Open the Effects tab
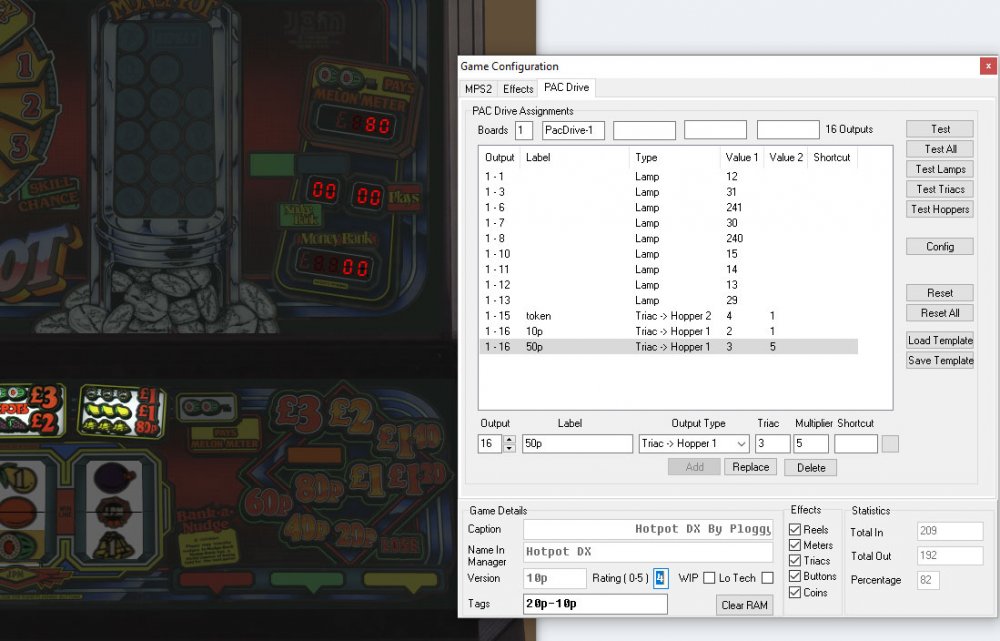The width and height of the screenshot is (1000, 641). 518,89
